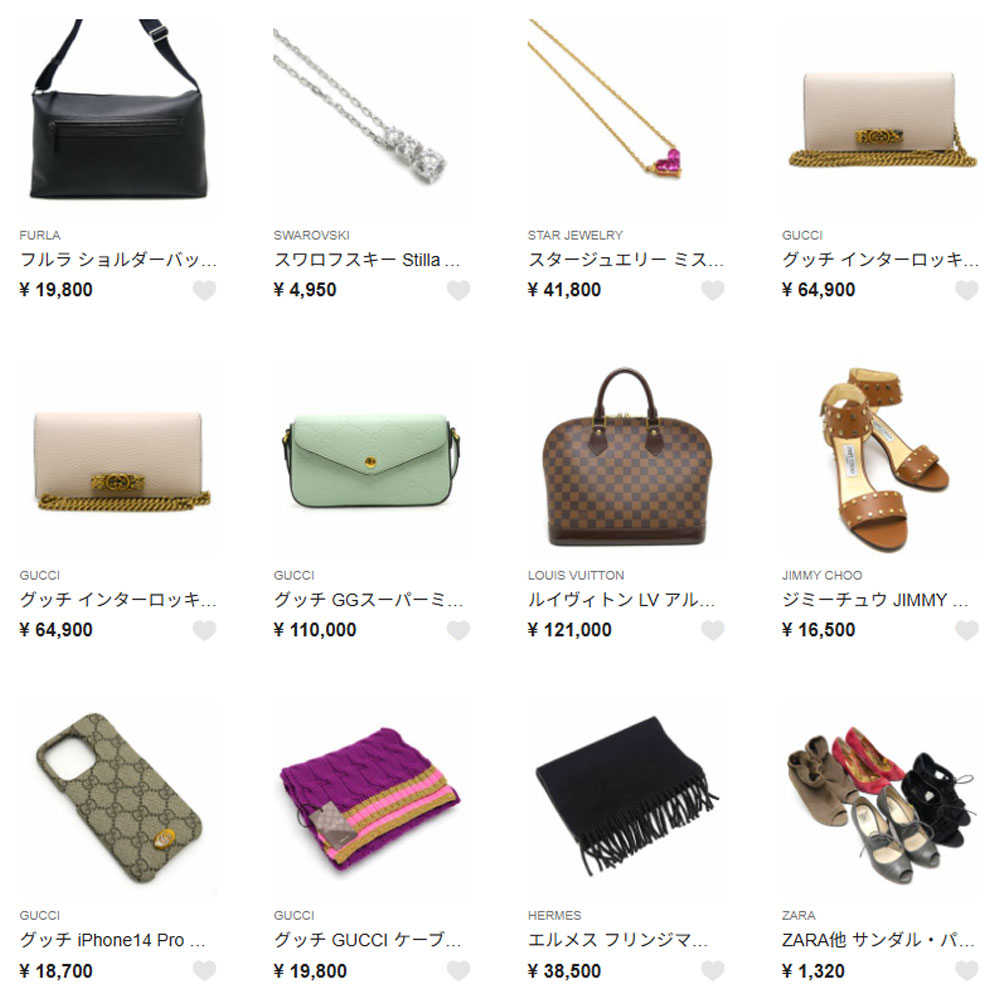Open the mint green Gucci bag image
The width and height of the screenshot is (1000, 1000).
[x=372, y=459]
